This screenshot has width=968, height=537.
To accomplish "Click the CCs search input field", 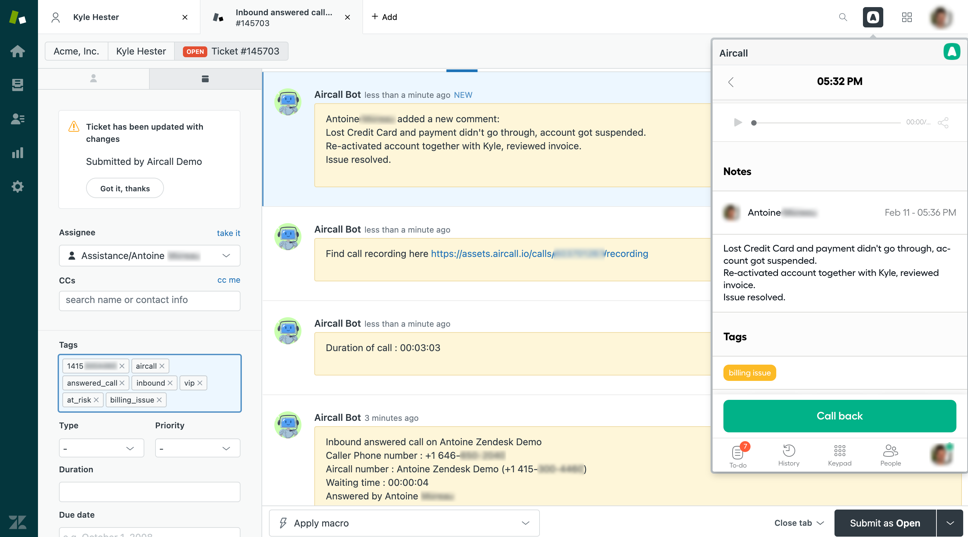I will [149, 300].
